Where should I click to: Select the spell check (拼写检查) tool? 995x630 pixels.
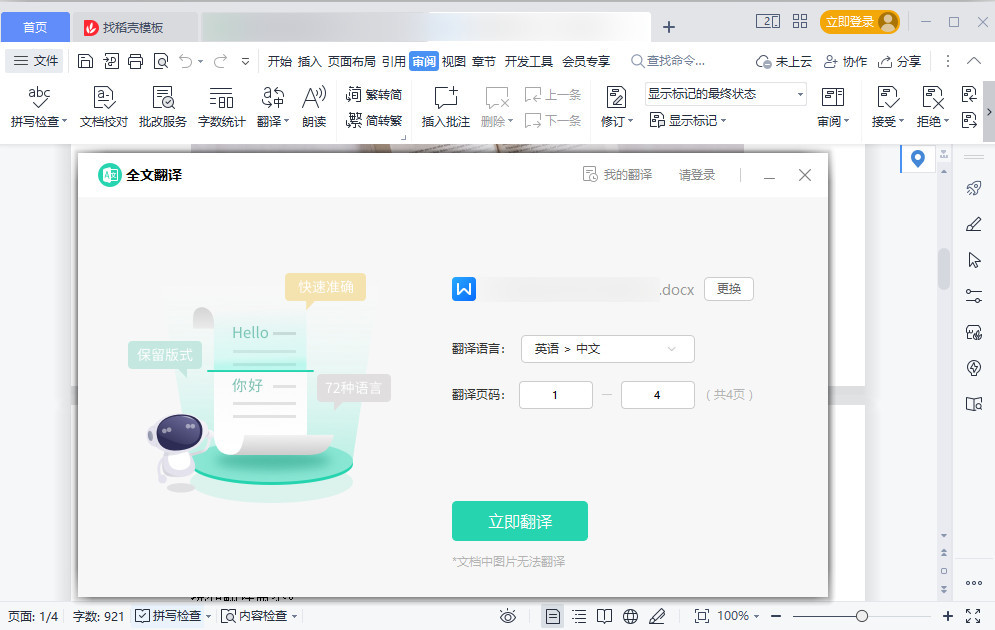38,105
